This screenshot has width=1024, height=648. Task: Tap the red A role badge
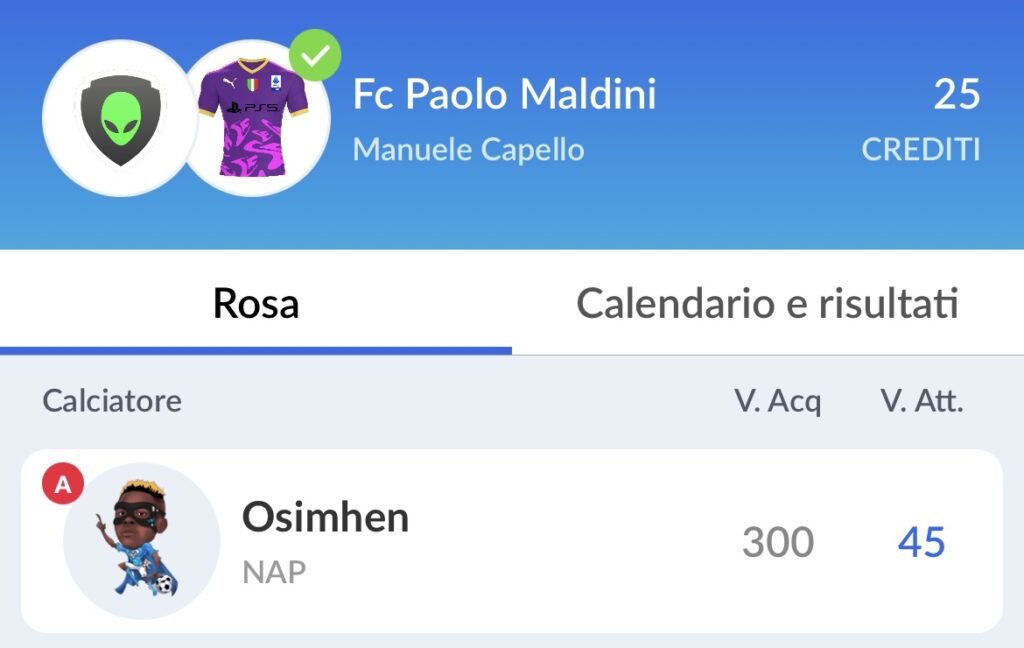(x=63, y=483)
